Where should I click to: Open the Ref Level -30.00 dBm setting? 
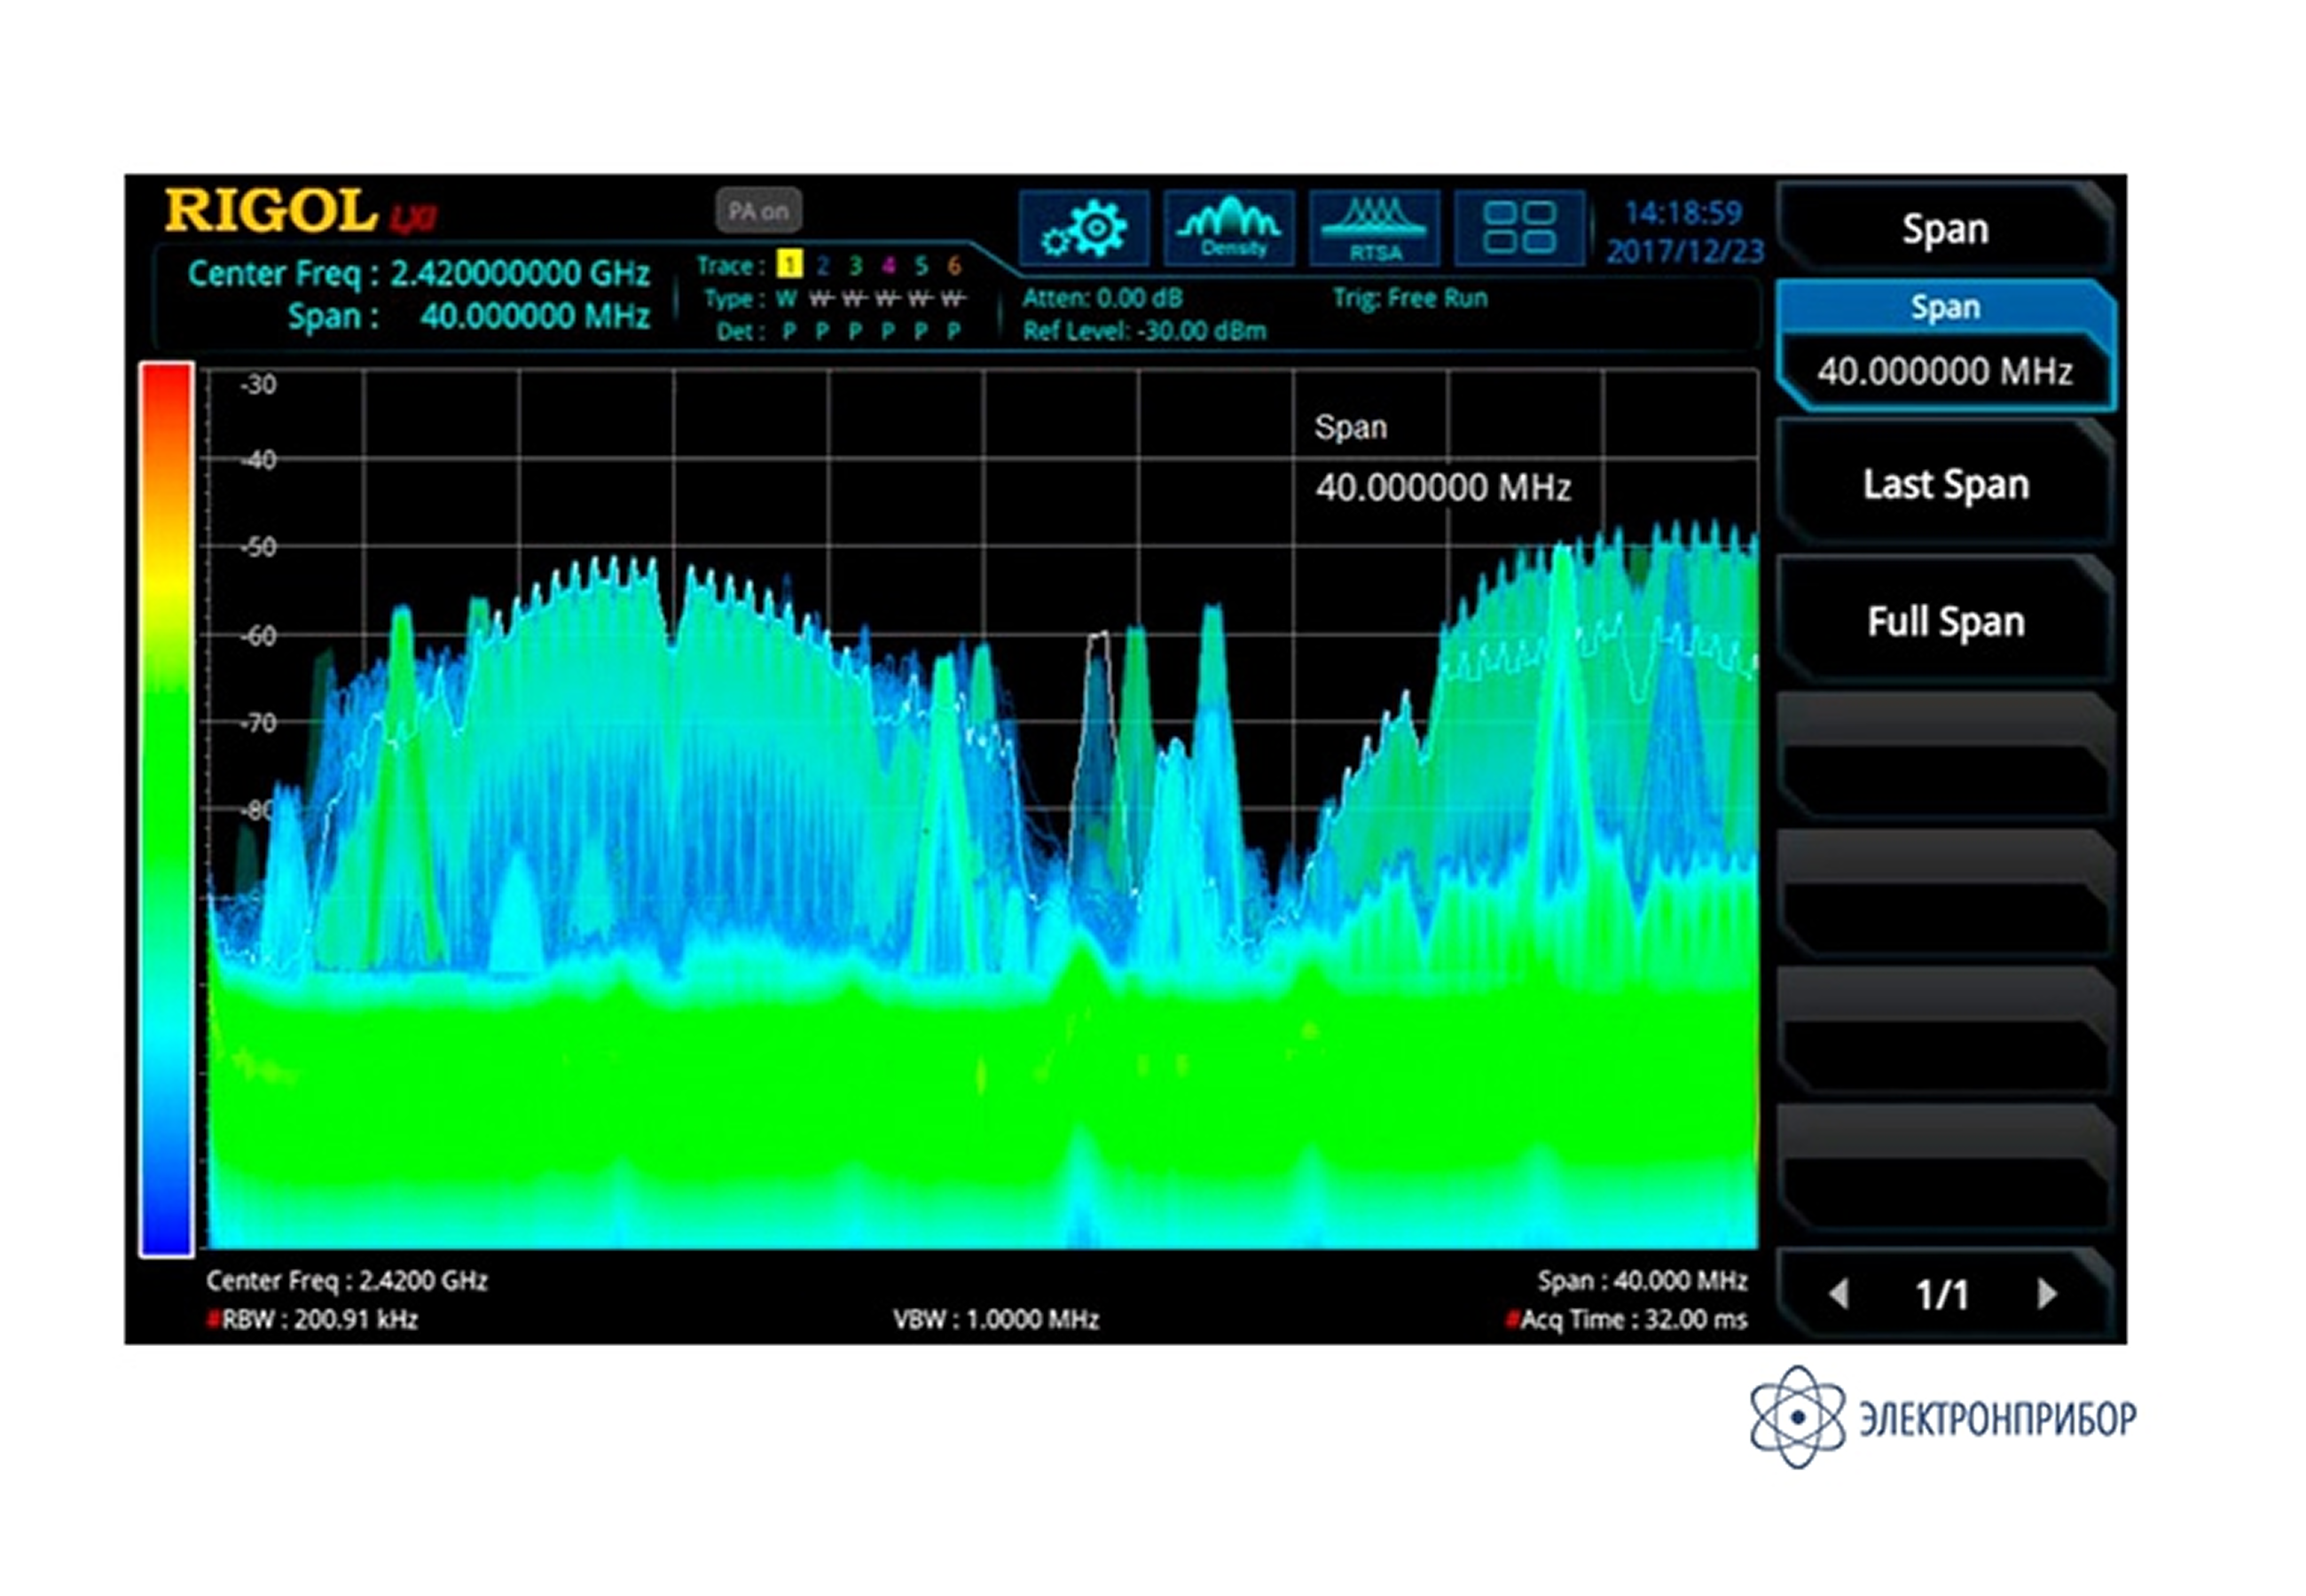tap(1144, 331)
